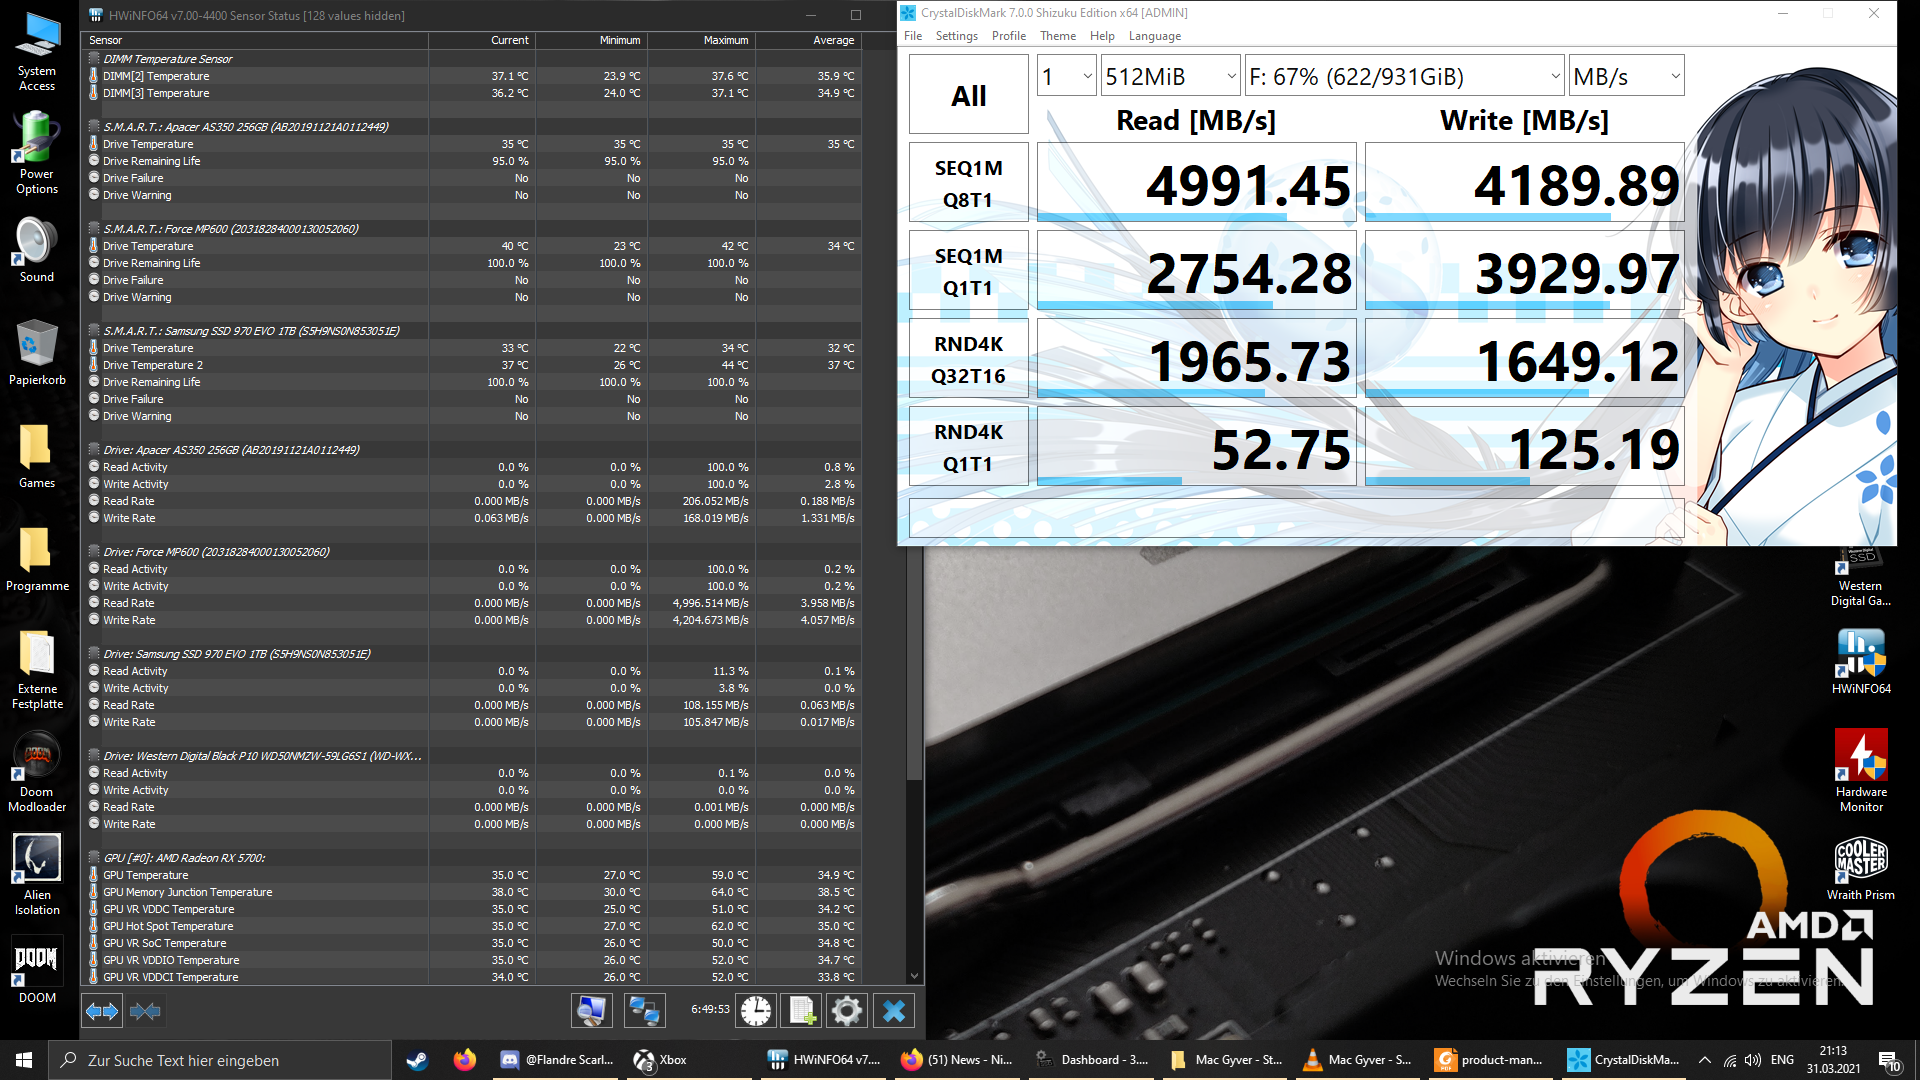
Task: Expand the F: drive selection dropdown
Action: tap(1404, 76)
